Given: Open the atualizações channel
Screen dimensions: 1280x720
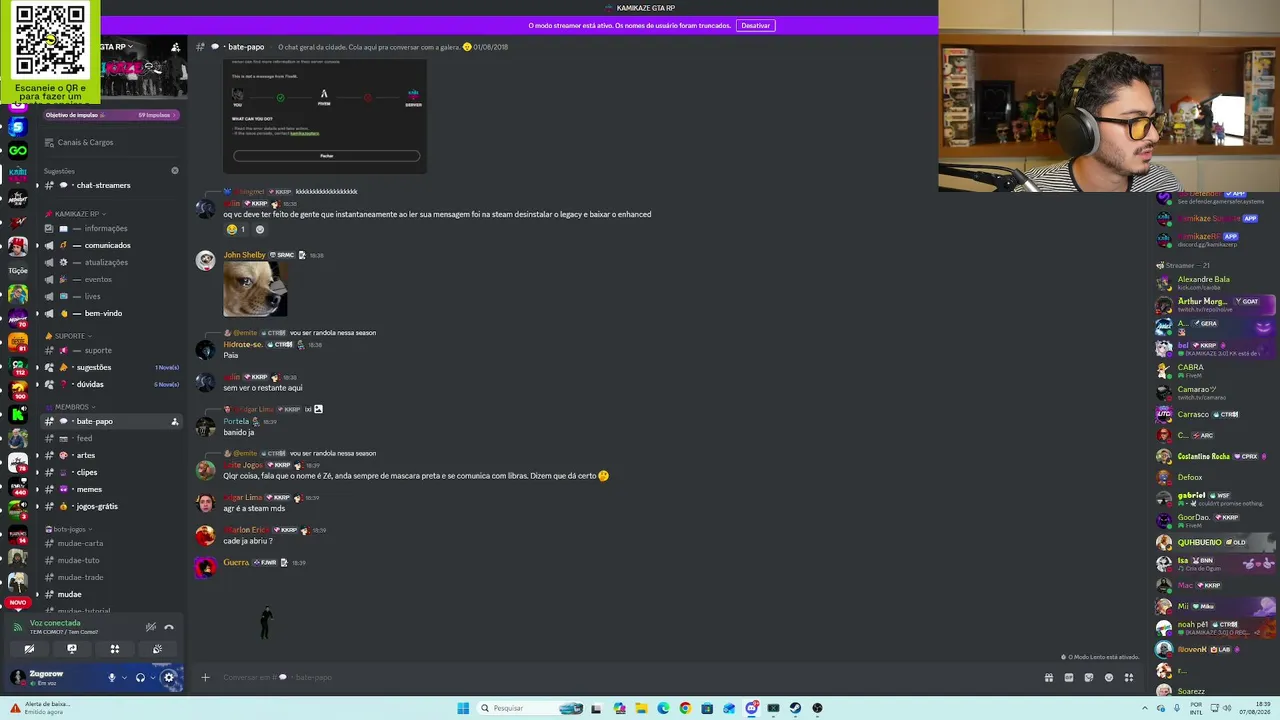Looking at the screenshot, I should point(110,262).
